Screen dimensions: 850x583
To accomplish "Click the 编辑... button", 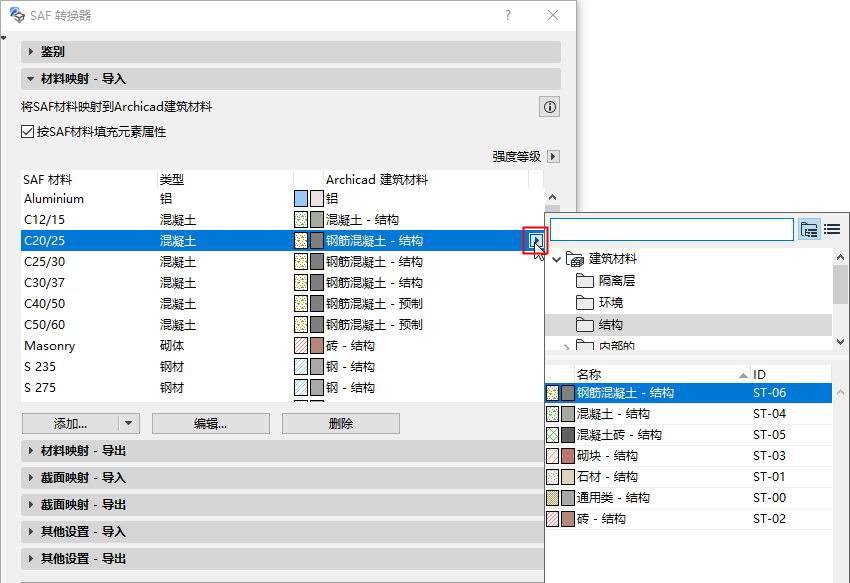I will click(x=210, y=424).
